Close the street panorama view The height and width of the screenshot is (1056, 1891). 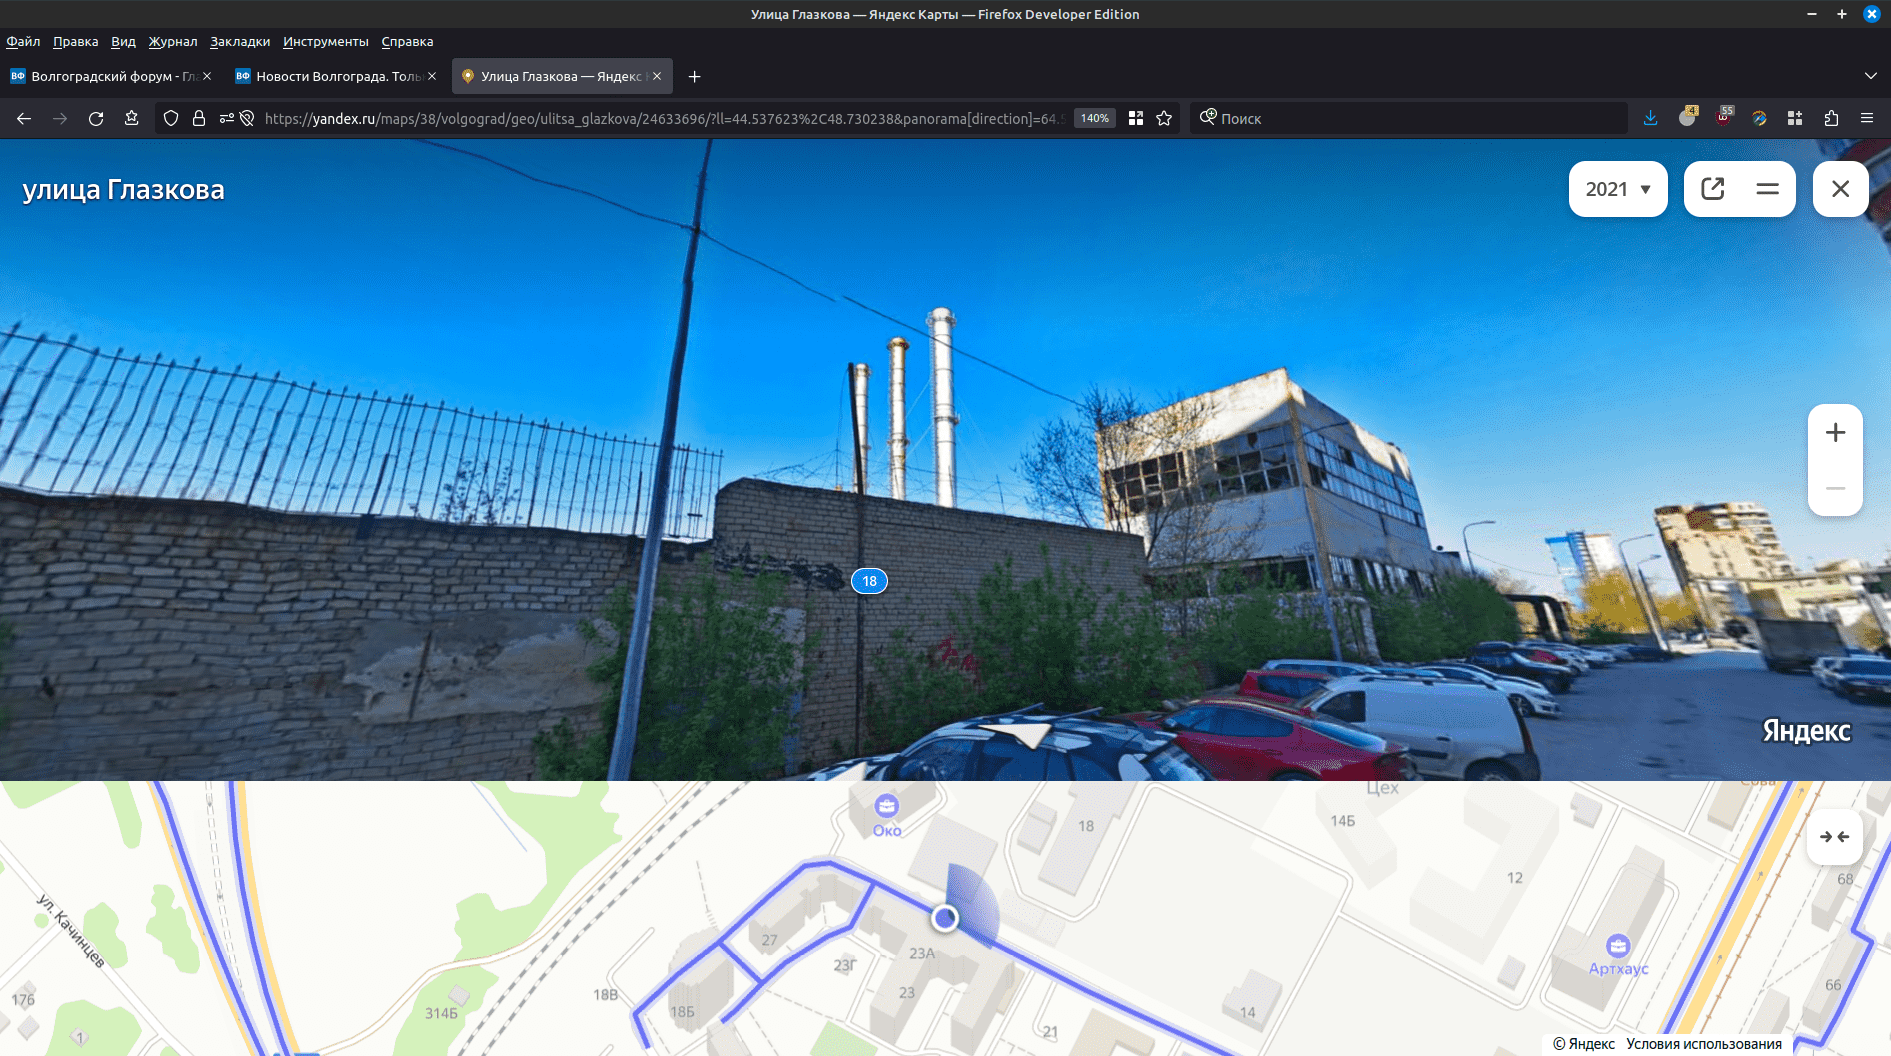1840,189
